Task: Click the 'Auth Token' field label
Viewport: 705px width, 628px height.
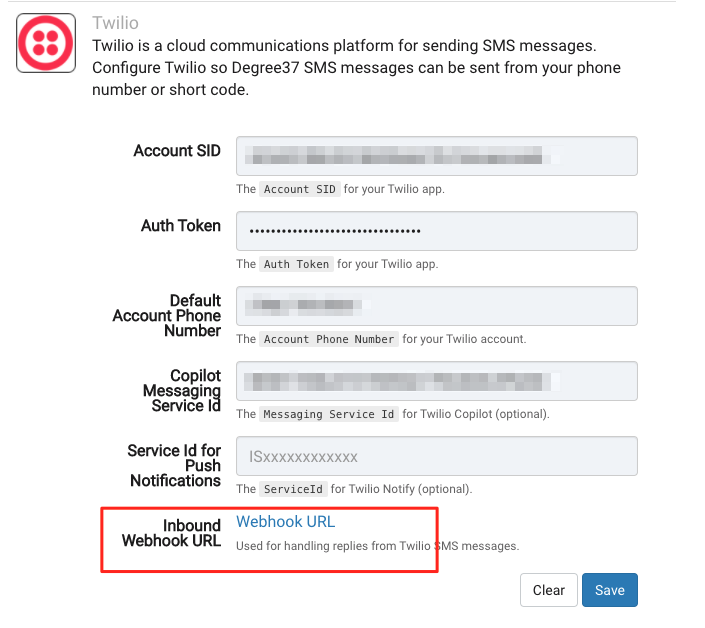Action: (x=181, y=226)
